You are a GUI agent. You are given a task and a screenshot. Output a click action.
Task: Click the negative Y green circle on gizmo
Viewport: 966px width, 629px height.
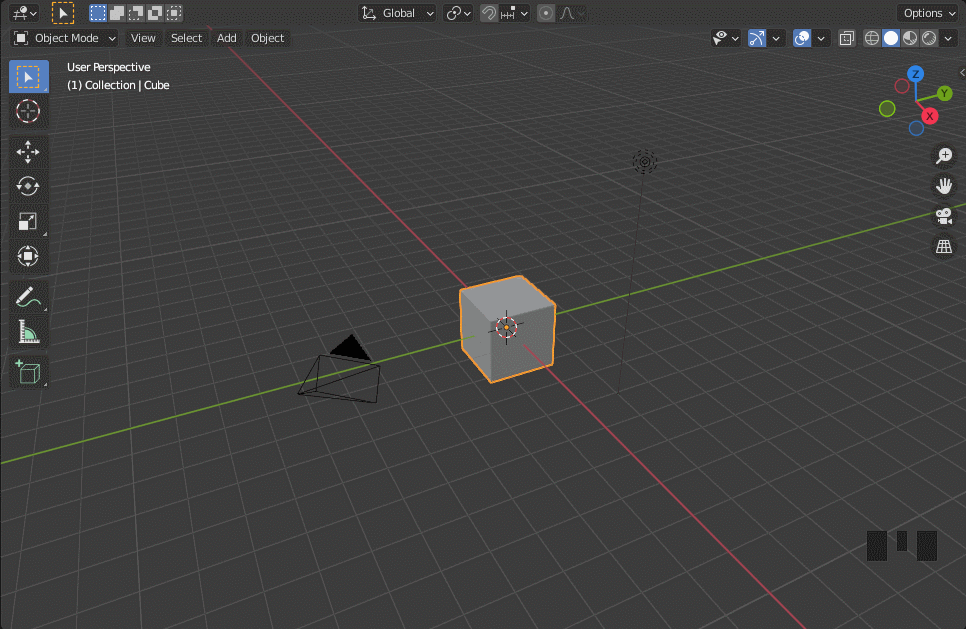tap(887, 109)
